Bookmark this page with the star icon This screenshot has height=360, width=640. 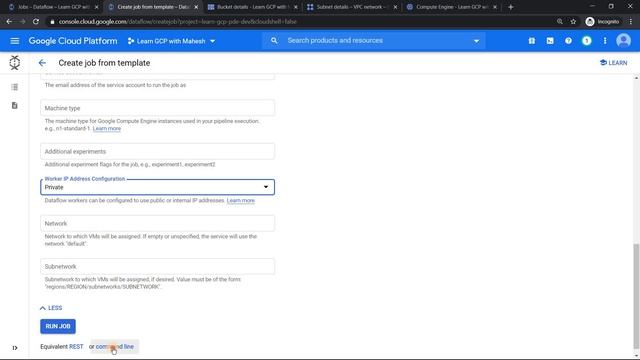click(x=573, y=22)
